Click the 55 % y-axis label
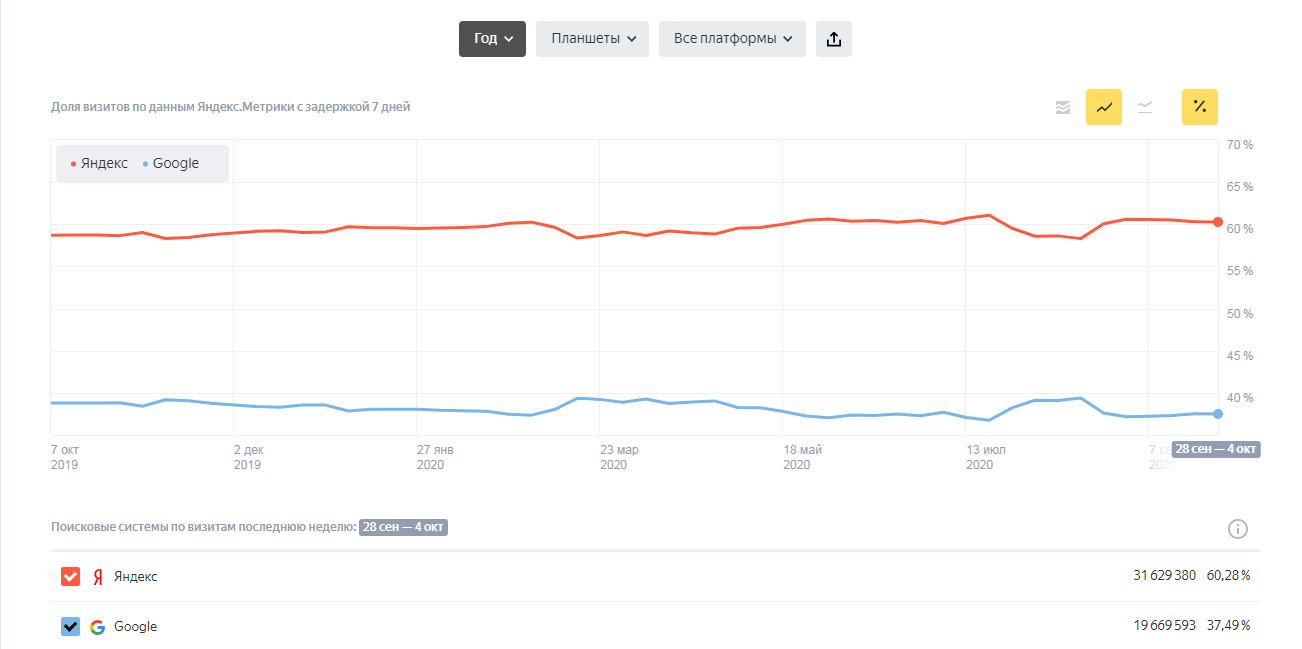Screen dimensions: 1302x649 [x=1239, y=271]
